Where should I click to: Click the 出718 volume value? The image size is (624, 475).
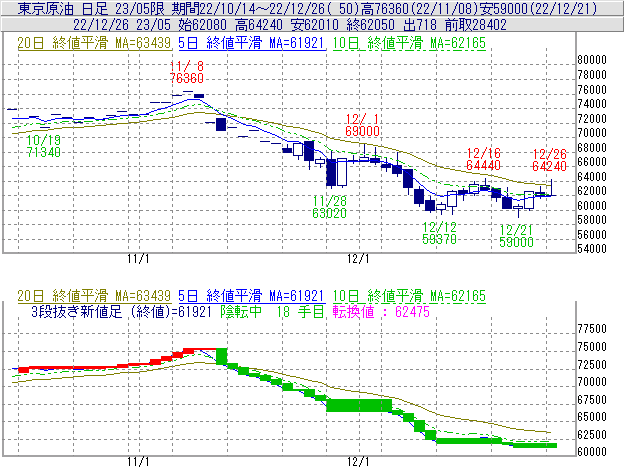pyautogui.click(x=420, y=25)
